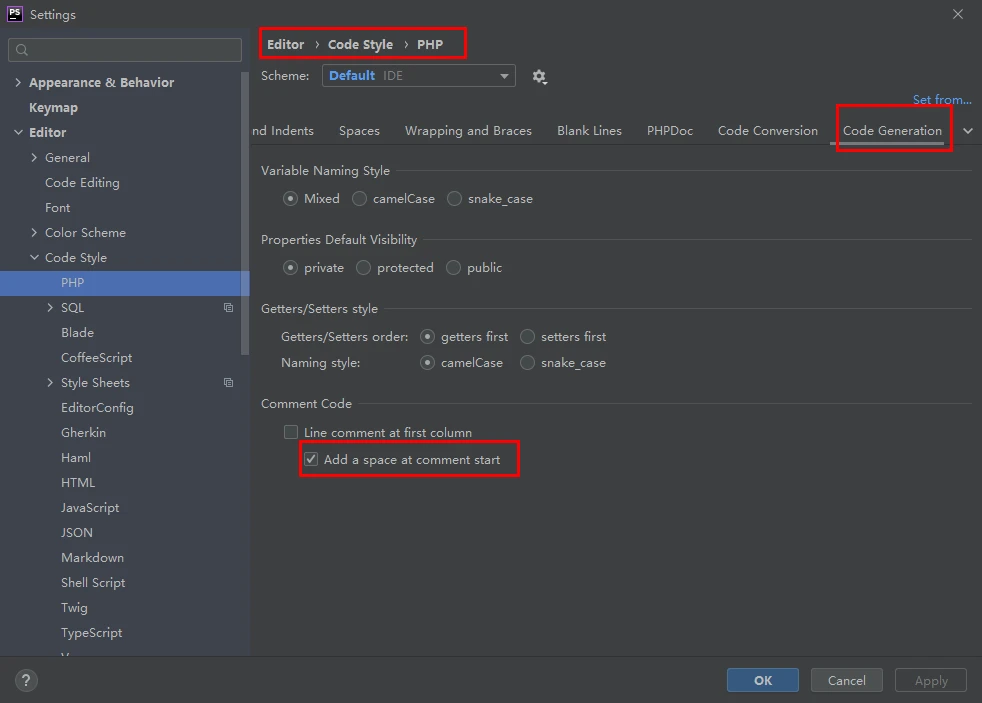Select JavaScript in the settings tree
The image size is (982, 703).
pyautogui.click(x=90, y=508)
